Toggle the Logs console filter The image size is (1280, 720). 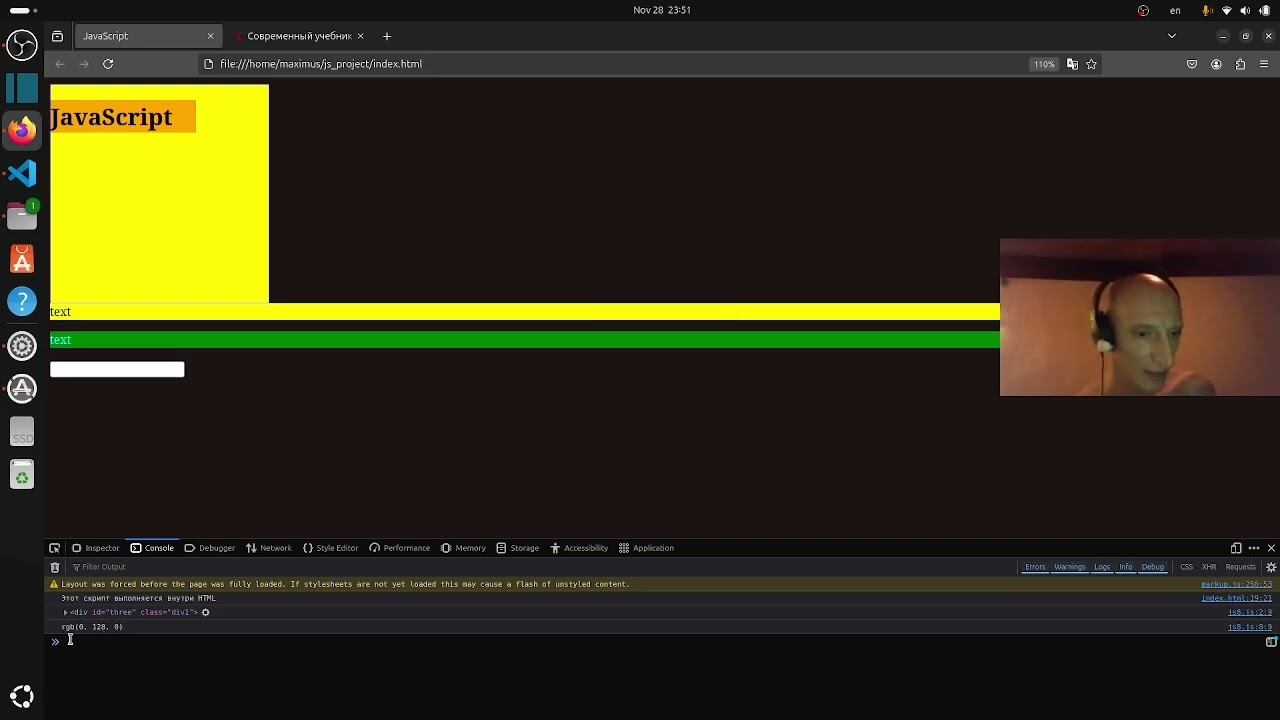tap(1102, 567)
